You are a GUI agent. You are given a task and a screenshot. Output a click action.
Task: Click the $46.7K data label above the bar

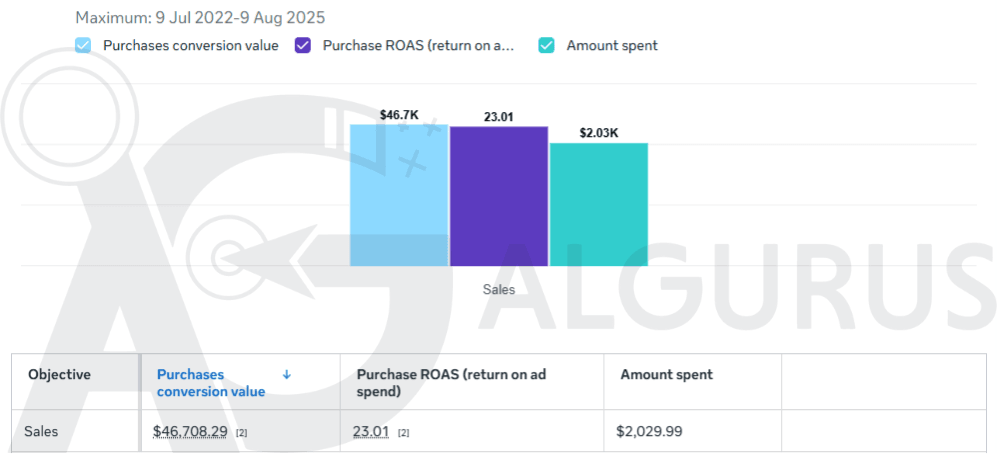tap(398, 115)
